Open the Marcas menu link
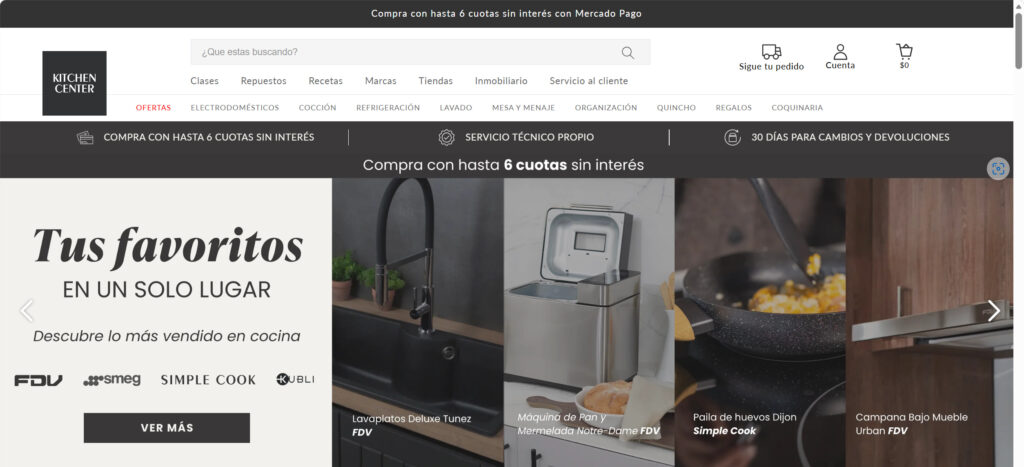Viewport: 1024px width, 467px height. pos(381,81)
